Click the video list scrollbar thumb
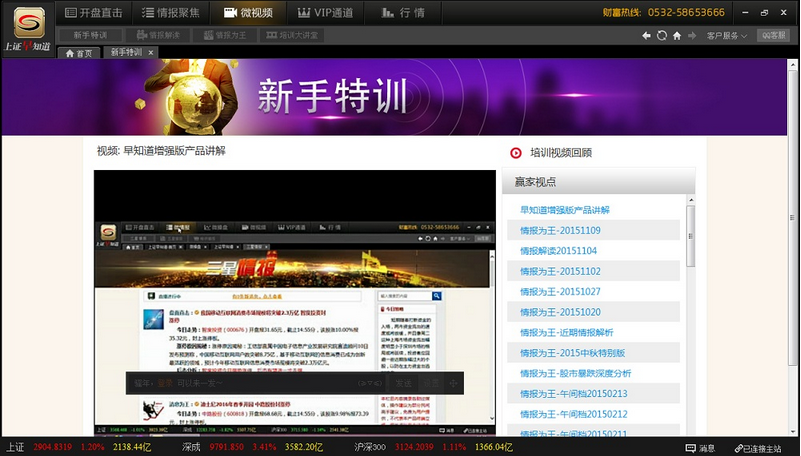 [x=691, y=236]
